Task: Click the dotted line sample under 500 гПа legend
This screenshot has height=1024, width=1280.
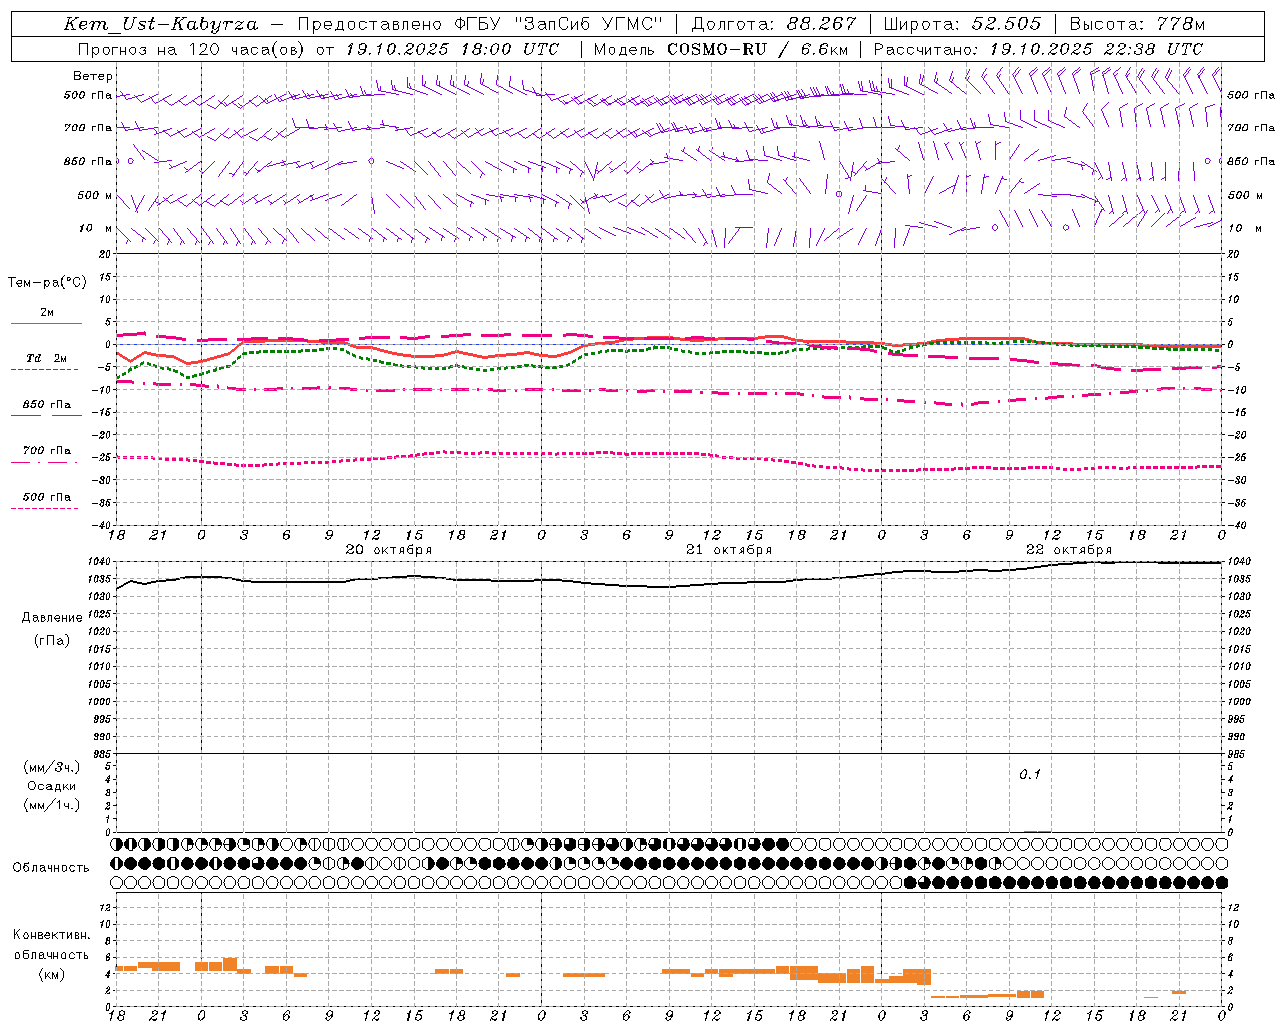Action: click(44, 508)
